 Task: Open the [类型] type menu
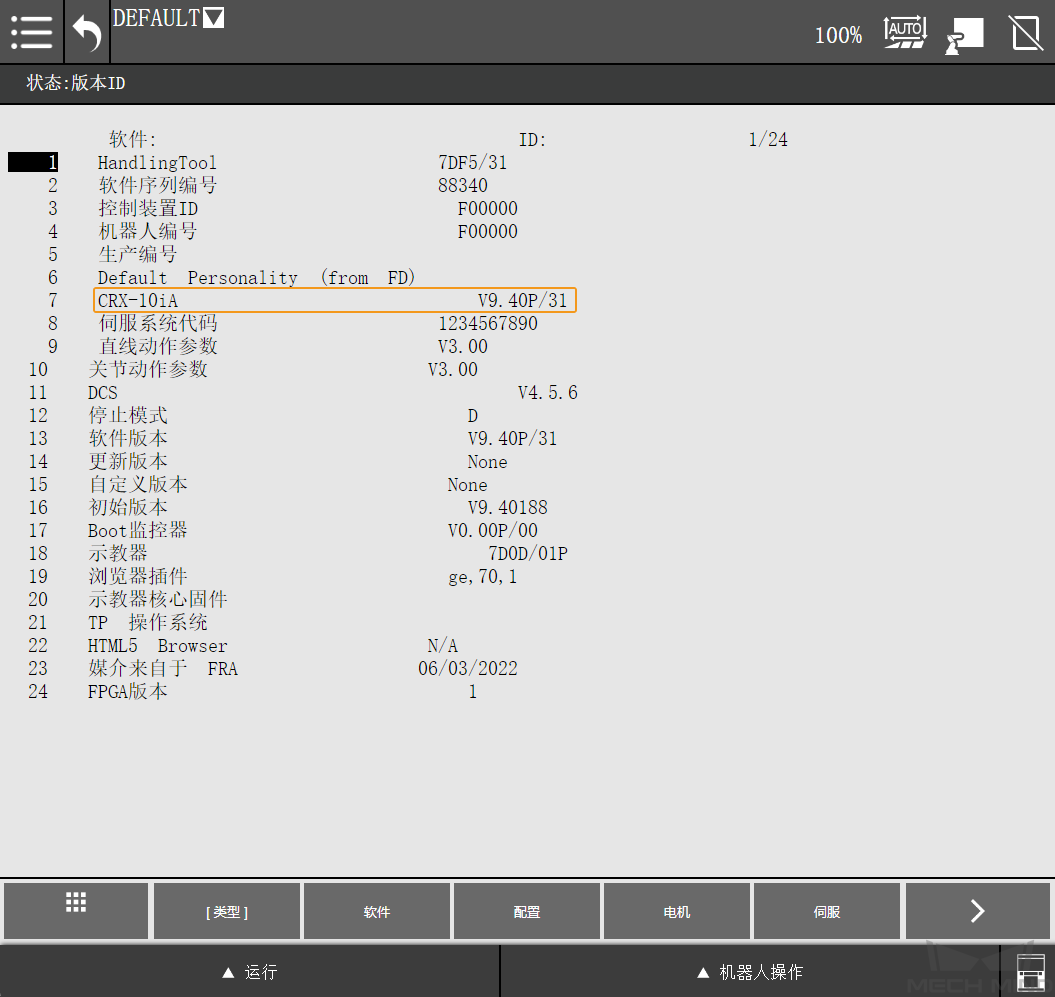pos(227,912)
